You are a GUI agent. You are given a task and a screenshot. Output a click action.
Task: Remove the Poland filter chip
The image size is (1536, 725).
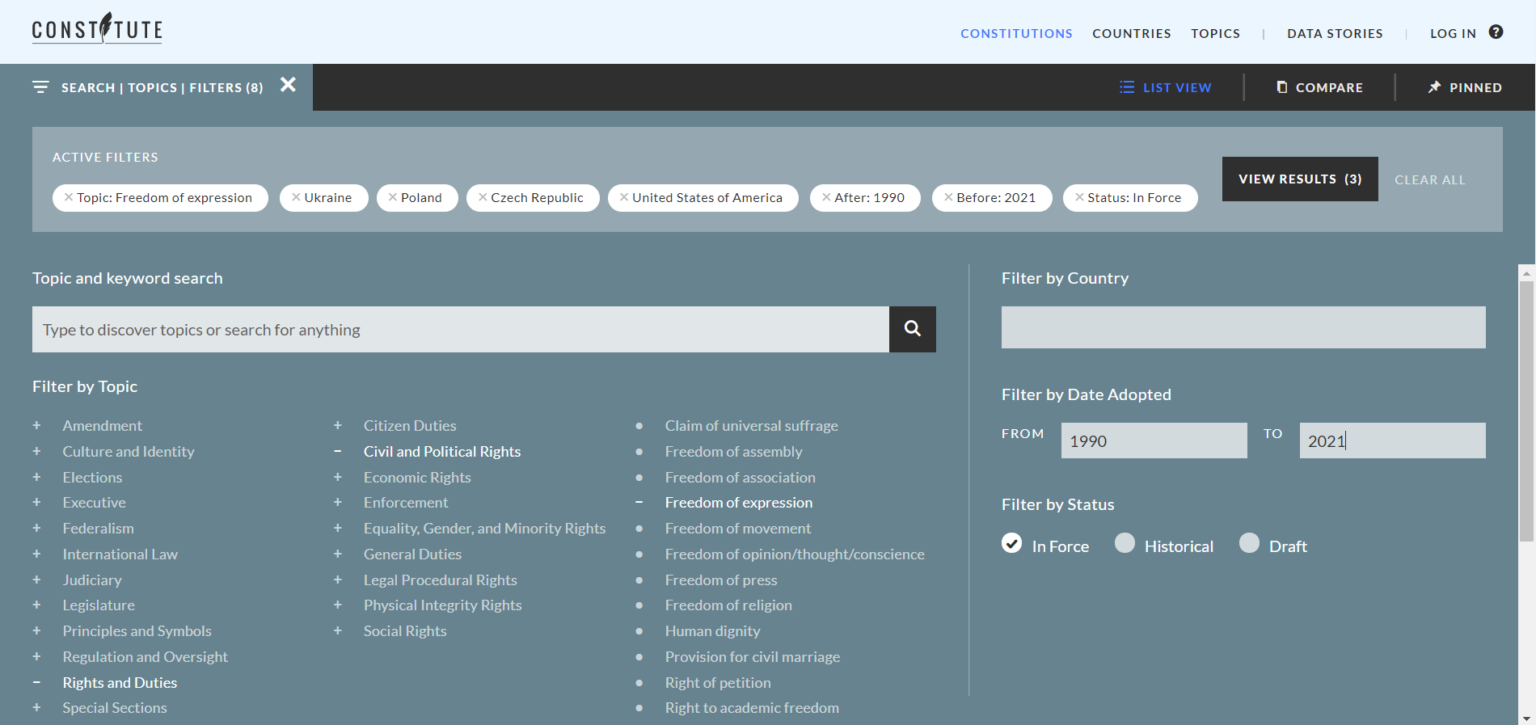(x=393, y=198)
